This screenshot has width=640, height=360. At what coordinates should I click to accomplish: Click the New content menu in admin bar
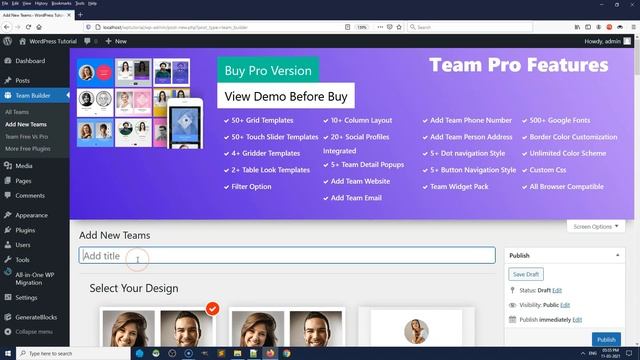click(x=116, y=41)
